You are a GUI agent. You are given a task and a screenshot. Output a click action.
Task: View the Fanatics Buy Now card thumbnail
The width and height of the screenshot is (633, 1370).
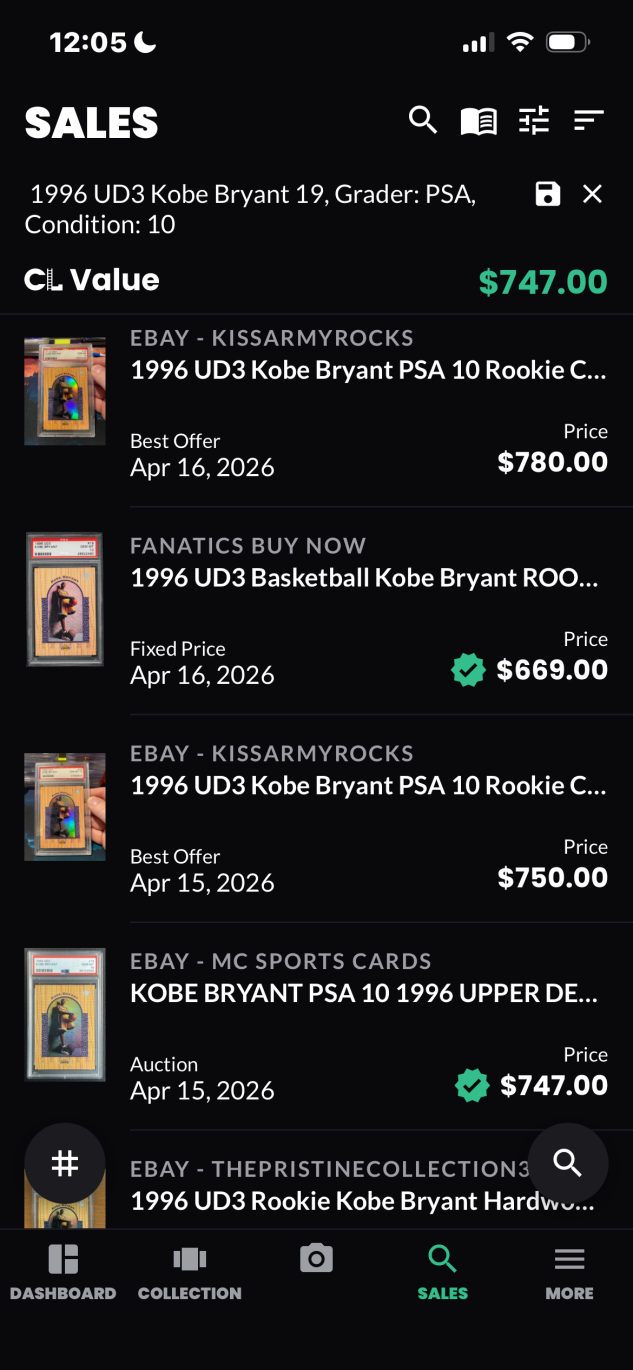pyautogui.click(x=65, y=599)
